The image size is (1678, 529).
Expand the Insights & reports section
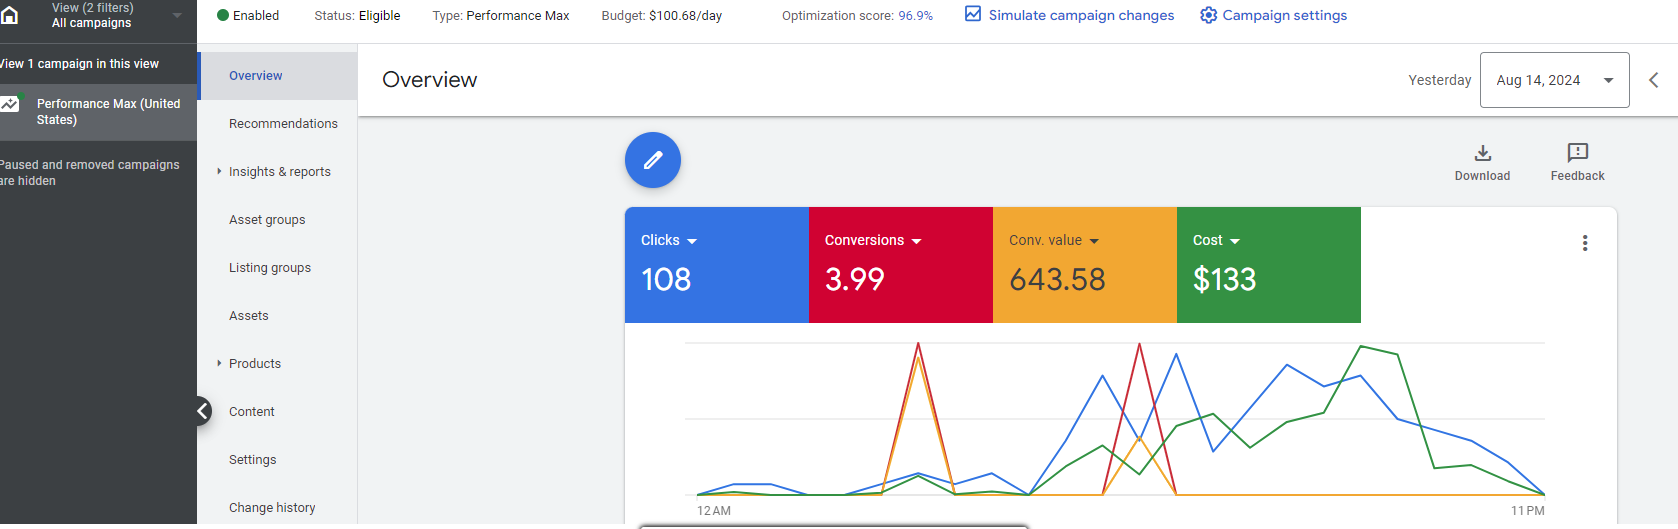219,172
